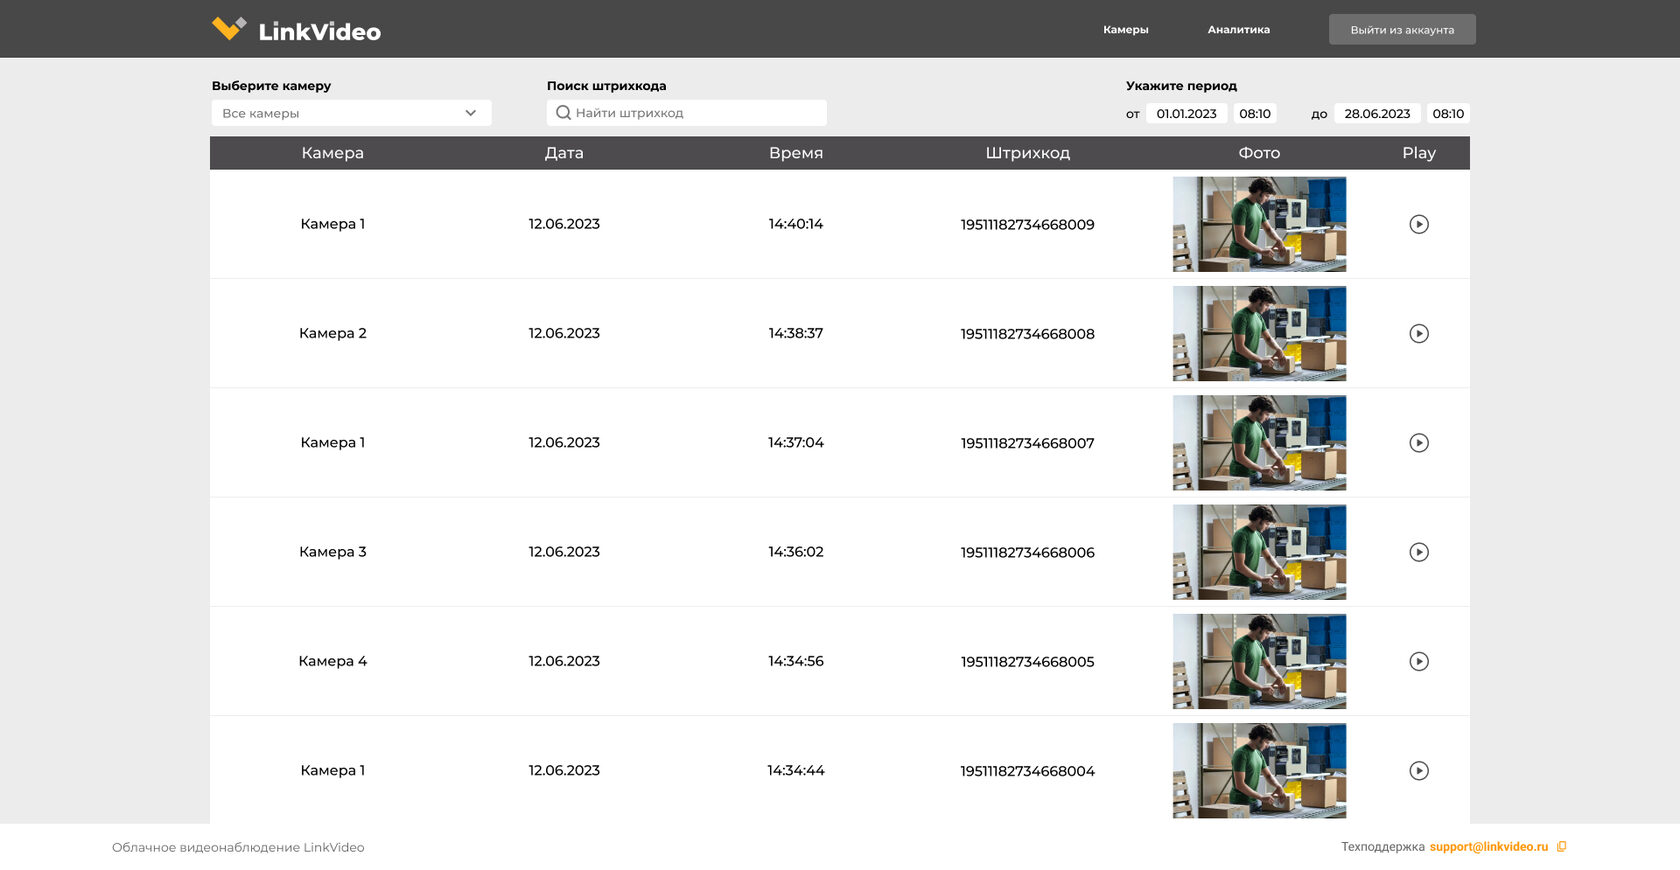Click date 12.06.2023 in the 14:36:02 row
Image resolution: width=1680 pixels, height=870 pixels.
coord(564,552)
